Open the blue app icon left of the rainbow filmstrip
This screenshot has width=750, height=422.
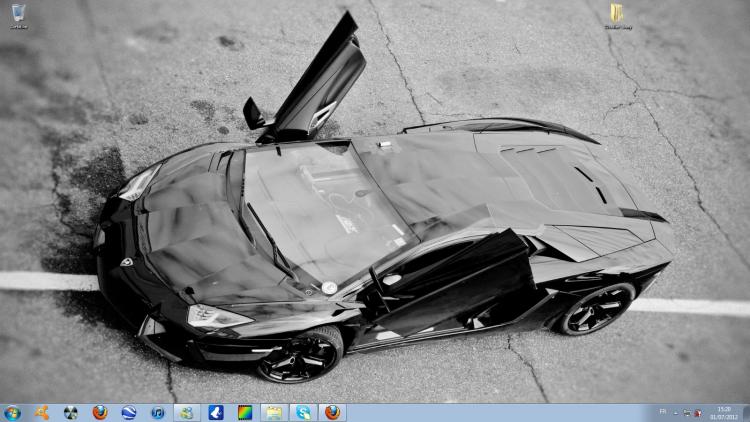coord(216,412)
